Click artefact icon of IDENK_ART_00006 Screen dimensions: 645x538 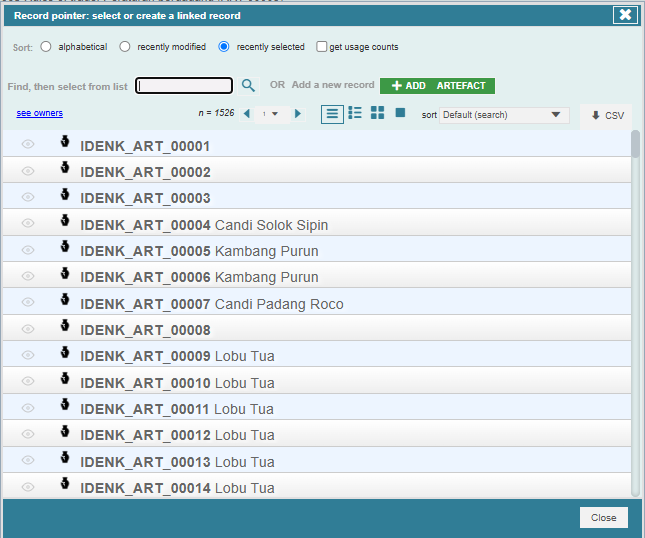pos(65,273)
